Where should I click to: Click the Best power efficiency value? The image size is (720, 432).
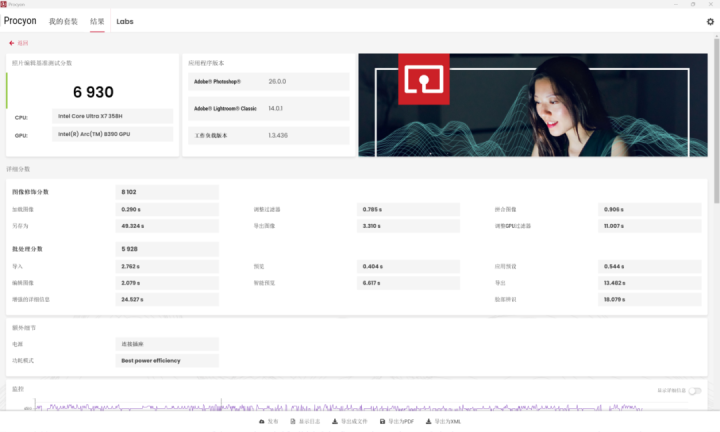pos(167,360)
